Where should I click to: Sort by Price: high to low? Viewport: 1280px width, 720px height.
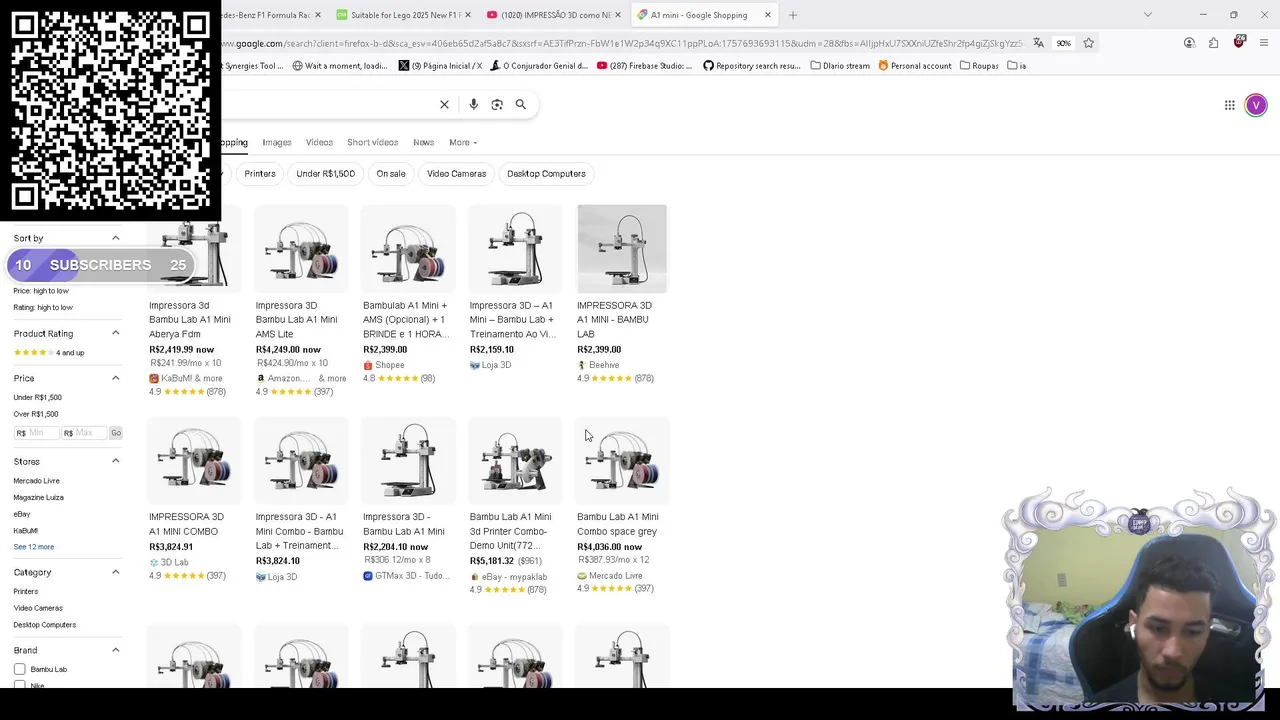click(x=41, y=291)
